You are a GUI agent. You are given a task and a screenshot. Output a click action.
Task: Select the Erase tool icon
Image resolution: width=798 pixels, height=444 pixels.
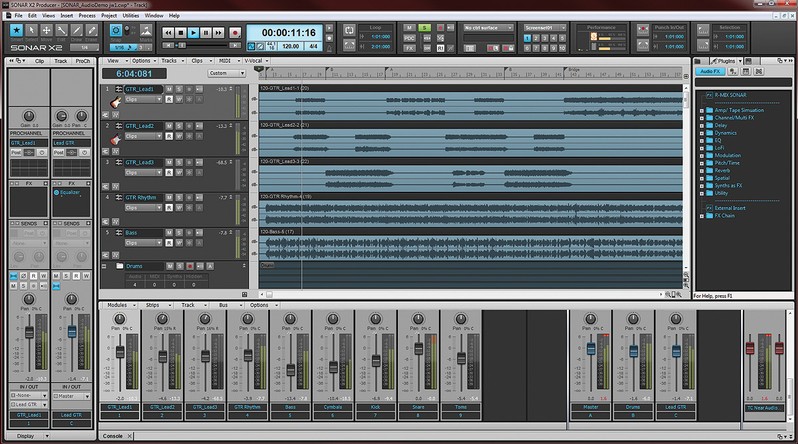(92, 31)
